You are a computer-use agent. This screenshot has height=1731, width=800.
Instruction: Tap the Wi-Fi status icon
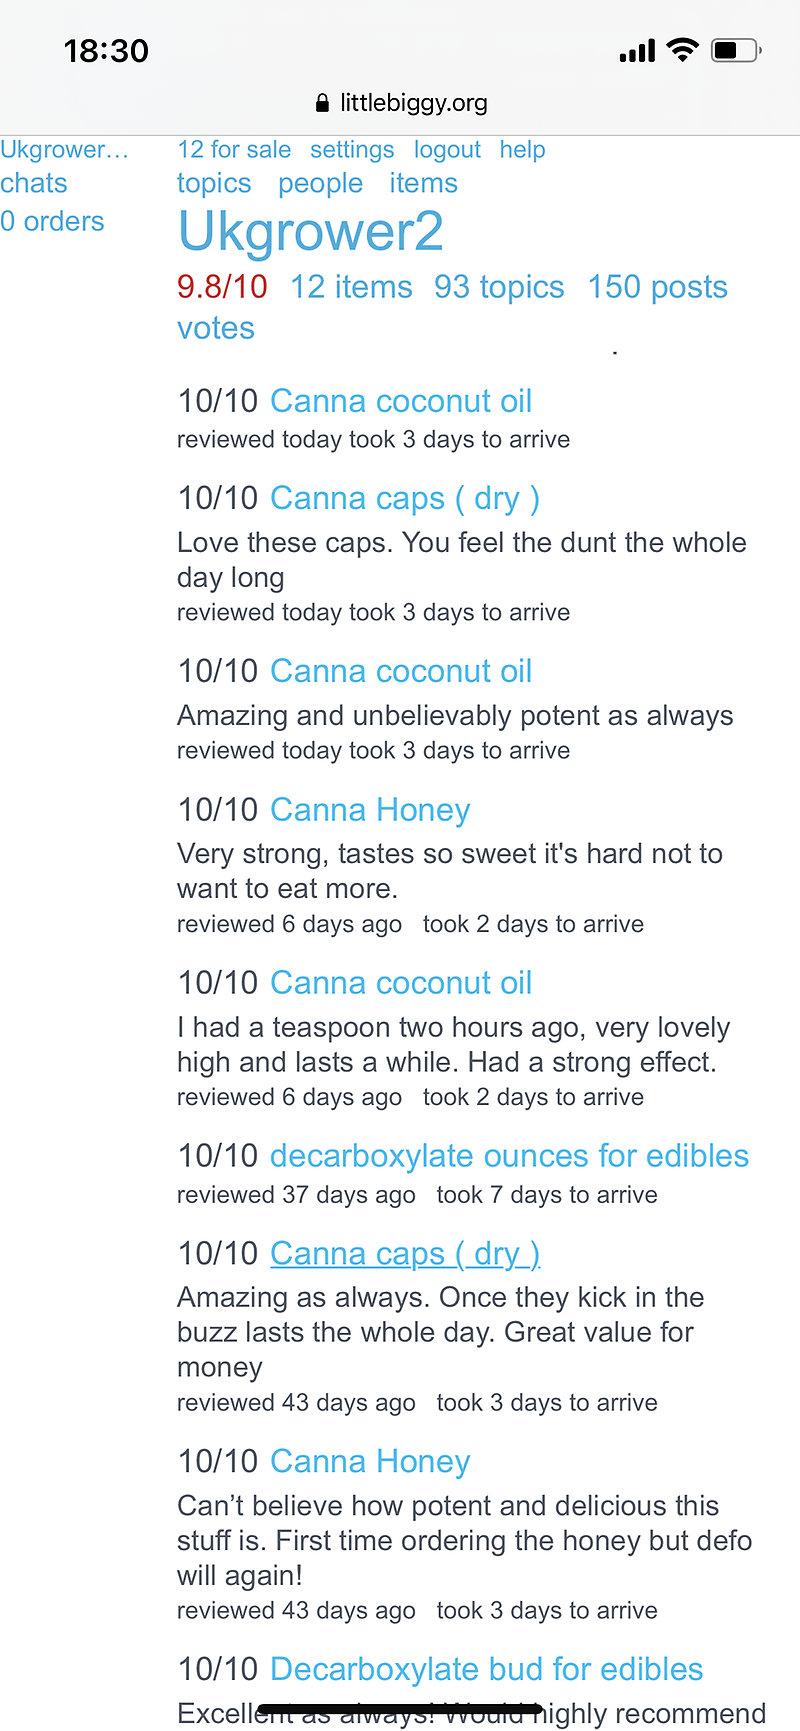[x=683, y=50]
